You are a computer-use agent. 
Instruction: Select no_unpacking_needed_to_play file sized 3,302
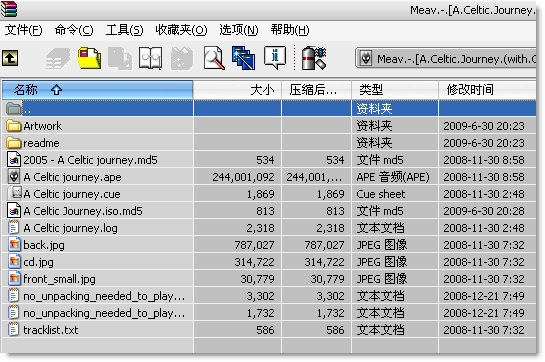point(104,296)
